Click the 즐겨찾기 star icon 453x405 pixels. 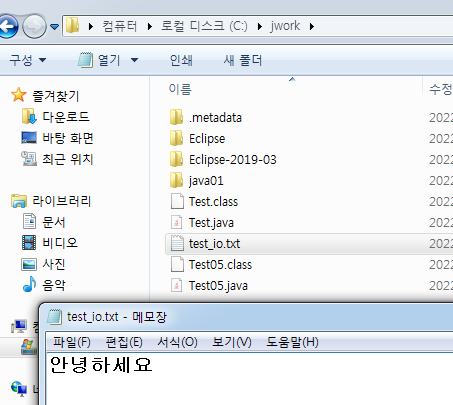click(19, 95)
